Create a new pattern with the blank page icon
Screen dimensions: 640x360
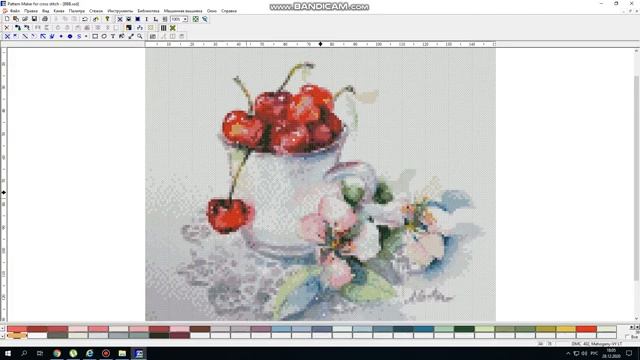pyautogui.click(x=7, y=19)
